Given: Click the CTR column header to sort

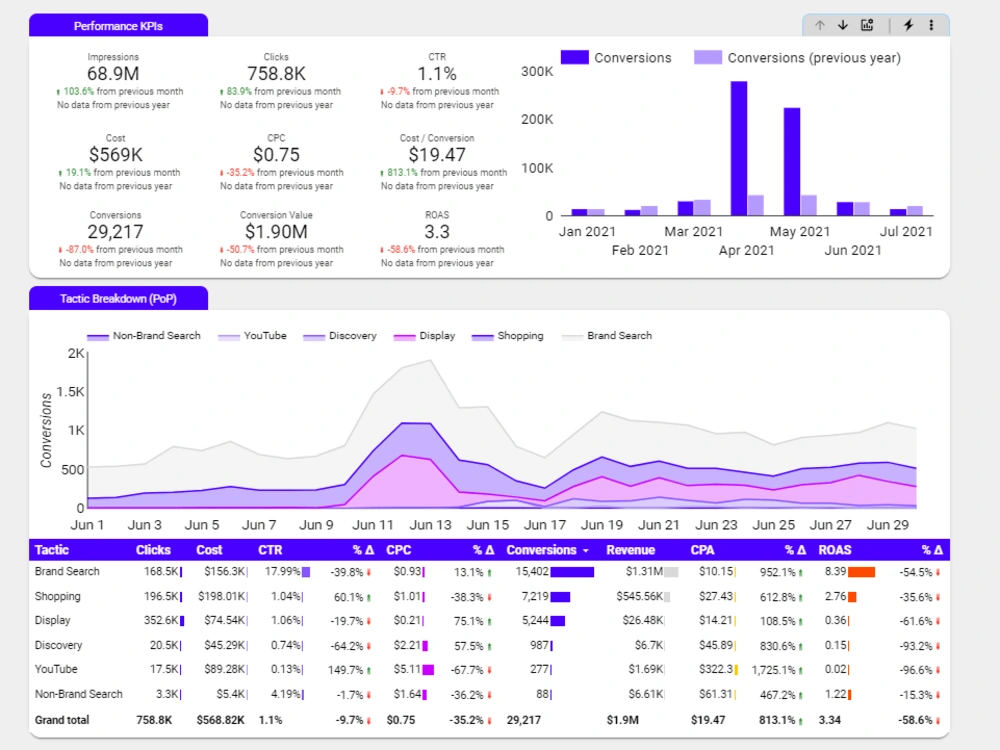Looking at the screenshot, I should click(269, 549).
